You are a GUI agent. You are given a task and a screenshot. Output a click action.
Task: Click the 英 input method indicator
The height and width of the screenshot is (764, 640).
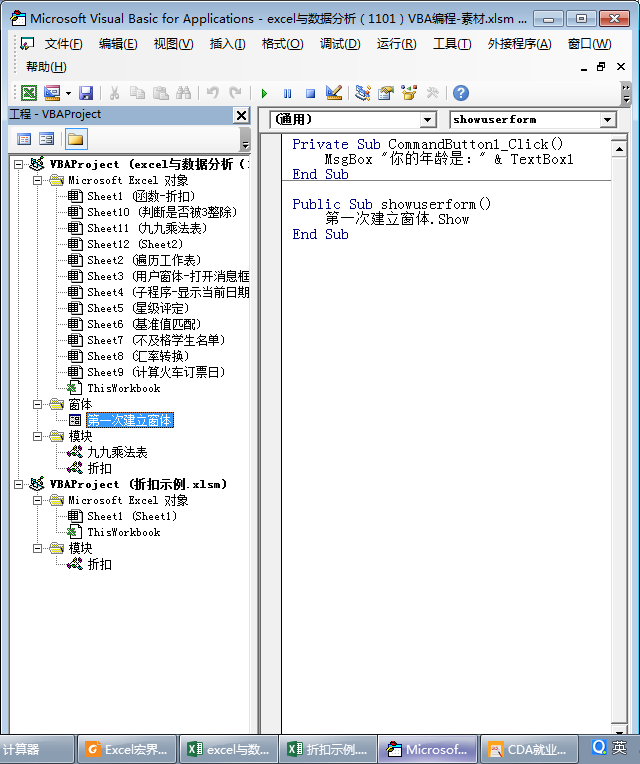619,747
